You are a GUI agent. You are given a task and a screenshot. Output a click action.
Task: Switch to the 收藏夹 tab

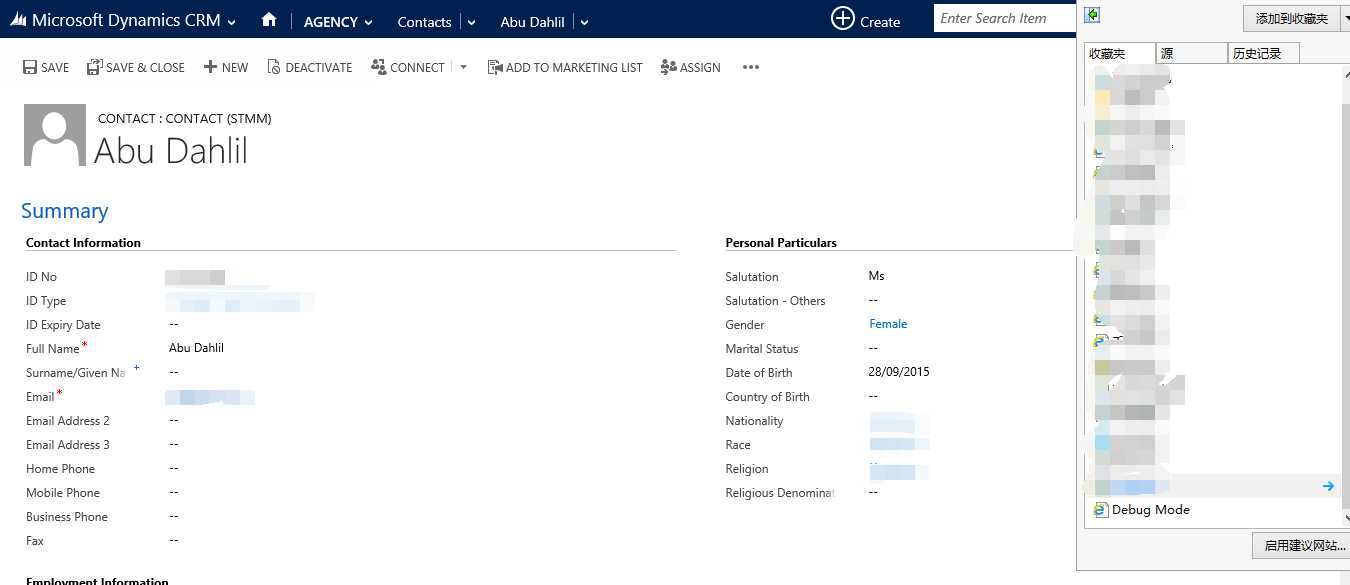tap(1120, 53)
